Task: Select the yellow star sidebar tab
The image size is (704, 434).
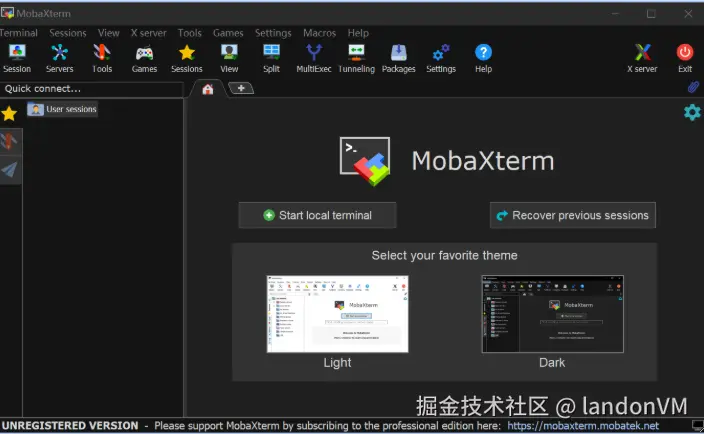Action: (x=9, y=114)
